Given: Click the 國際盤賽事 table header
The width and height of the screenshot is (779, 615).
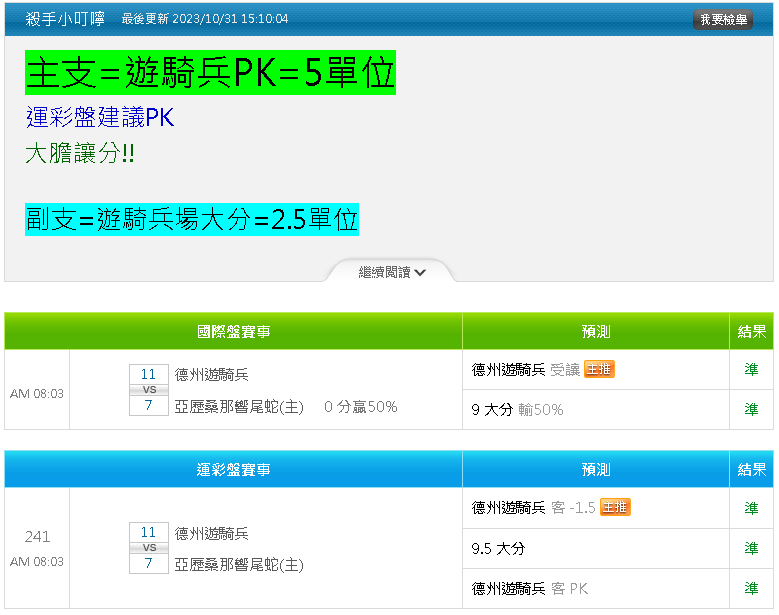Looking at the screenshot, I should pyautogui.click(x=234, y=331).
